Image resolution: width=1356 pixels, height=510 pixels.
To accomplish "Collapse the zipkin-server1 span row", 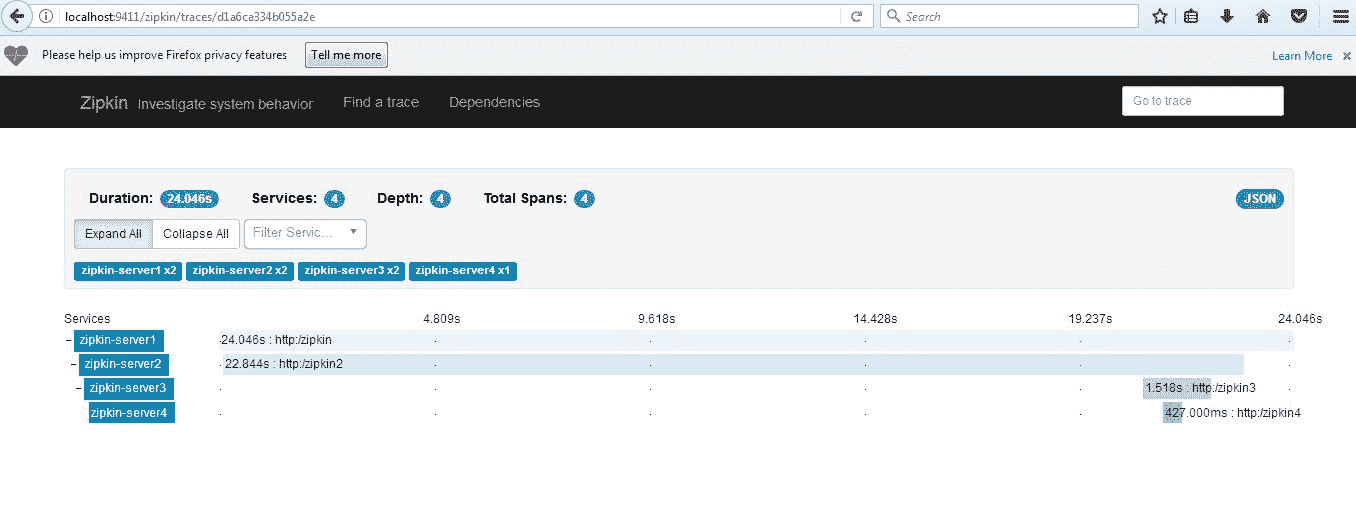I will [x=68, y=341].
